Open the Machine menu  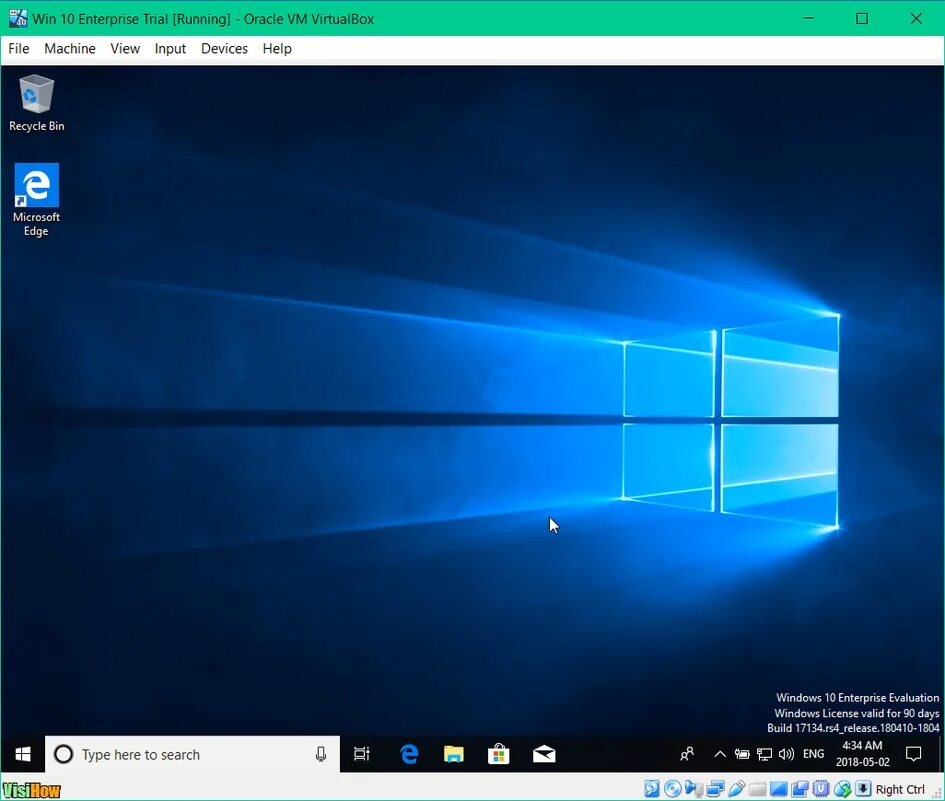[x=70, y=49]
